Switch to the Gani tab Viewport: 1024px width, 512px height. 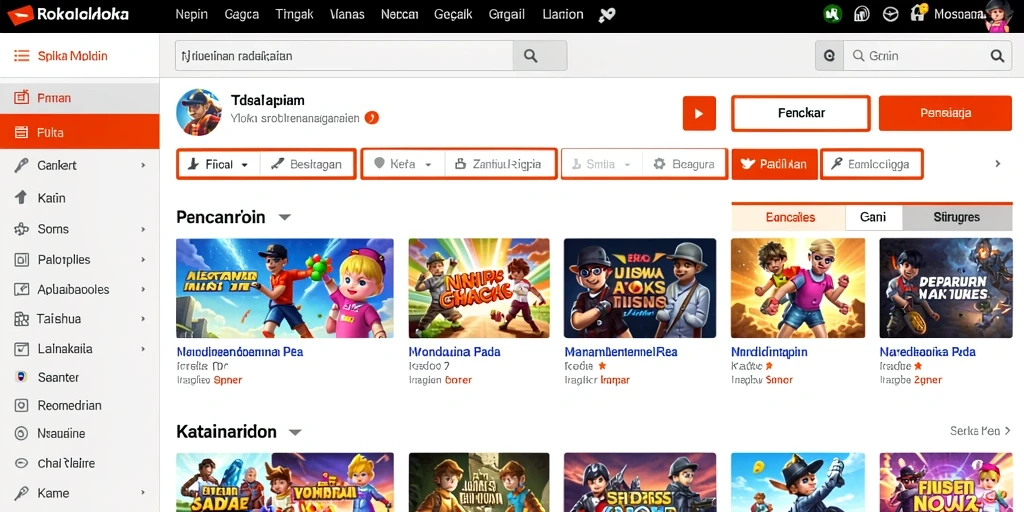point(873,217)
